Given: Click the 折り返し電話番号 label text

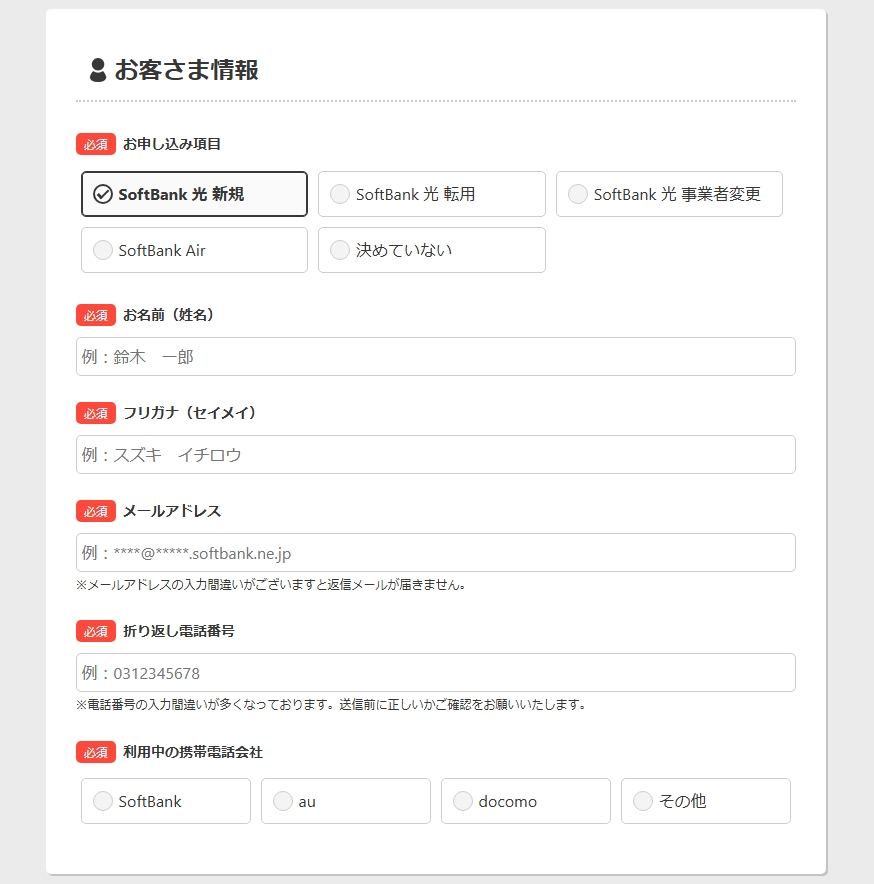Looking at the screenshot, I should click(179, 631).
